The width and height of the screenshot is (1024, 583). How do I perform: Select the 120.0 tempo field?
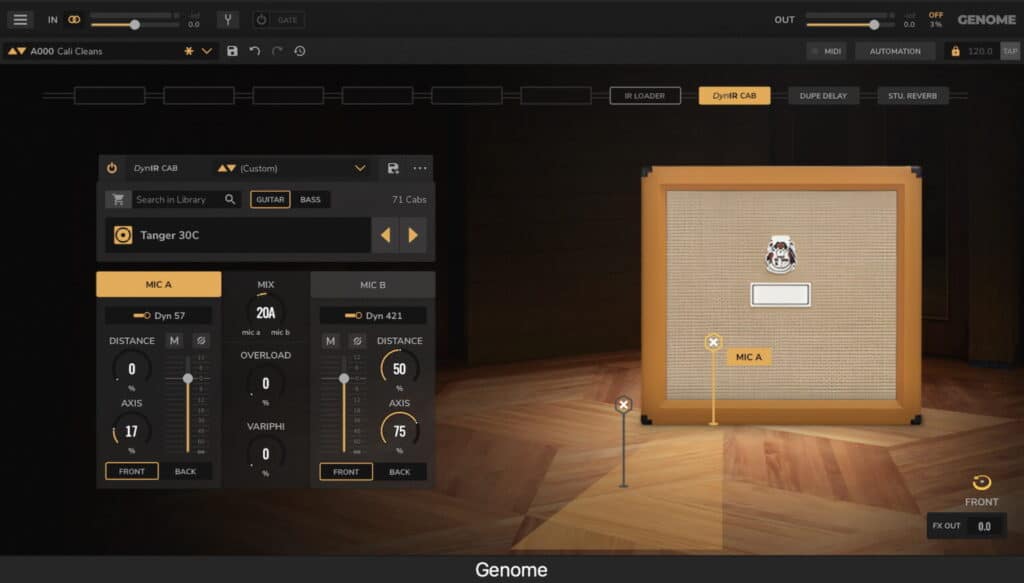tap(980, 51)
